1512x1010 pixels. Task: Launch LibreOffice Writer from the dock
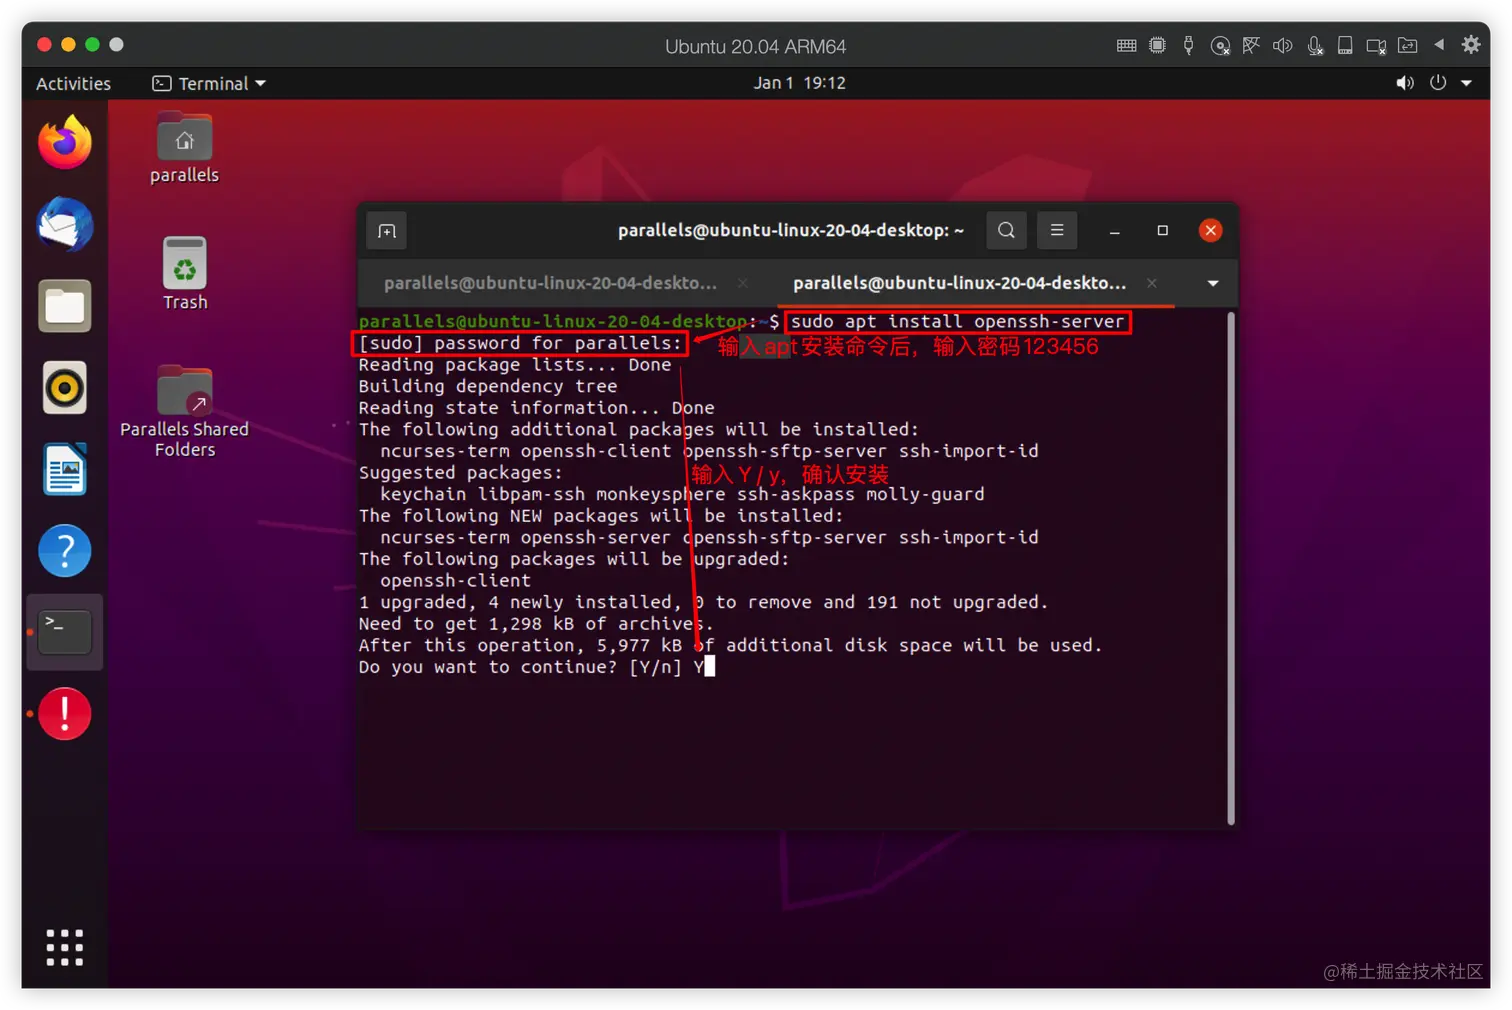point(65,469)
